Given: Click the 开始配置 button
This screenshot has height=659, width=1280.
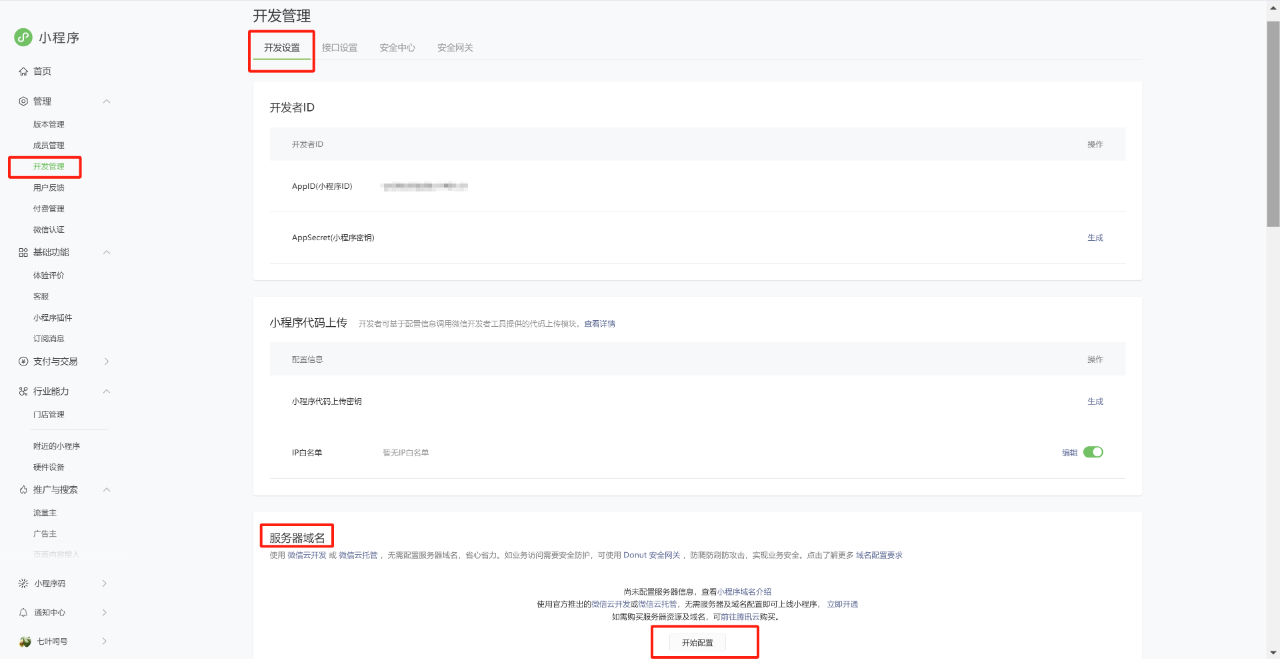Looking at the screenshot, I should pyautogui.click(x=697, y=643).
